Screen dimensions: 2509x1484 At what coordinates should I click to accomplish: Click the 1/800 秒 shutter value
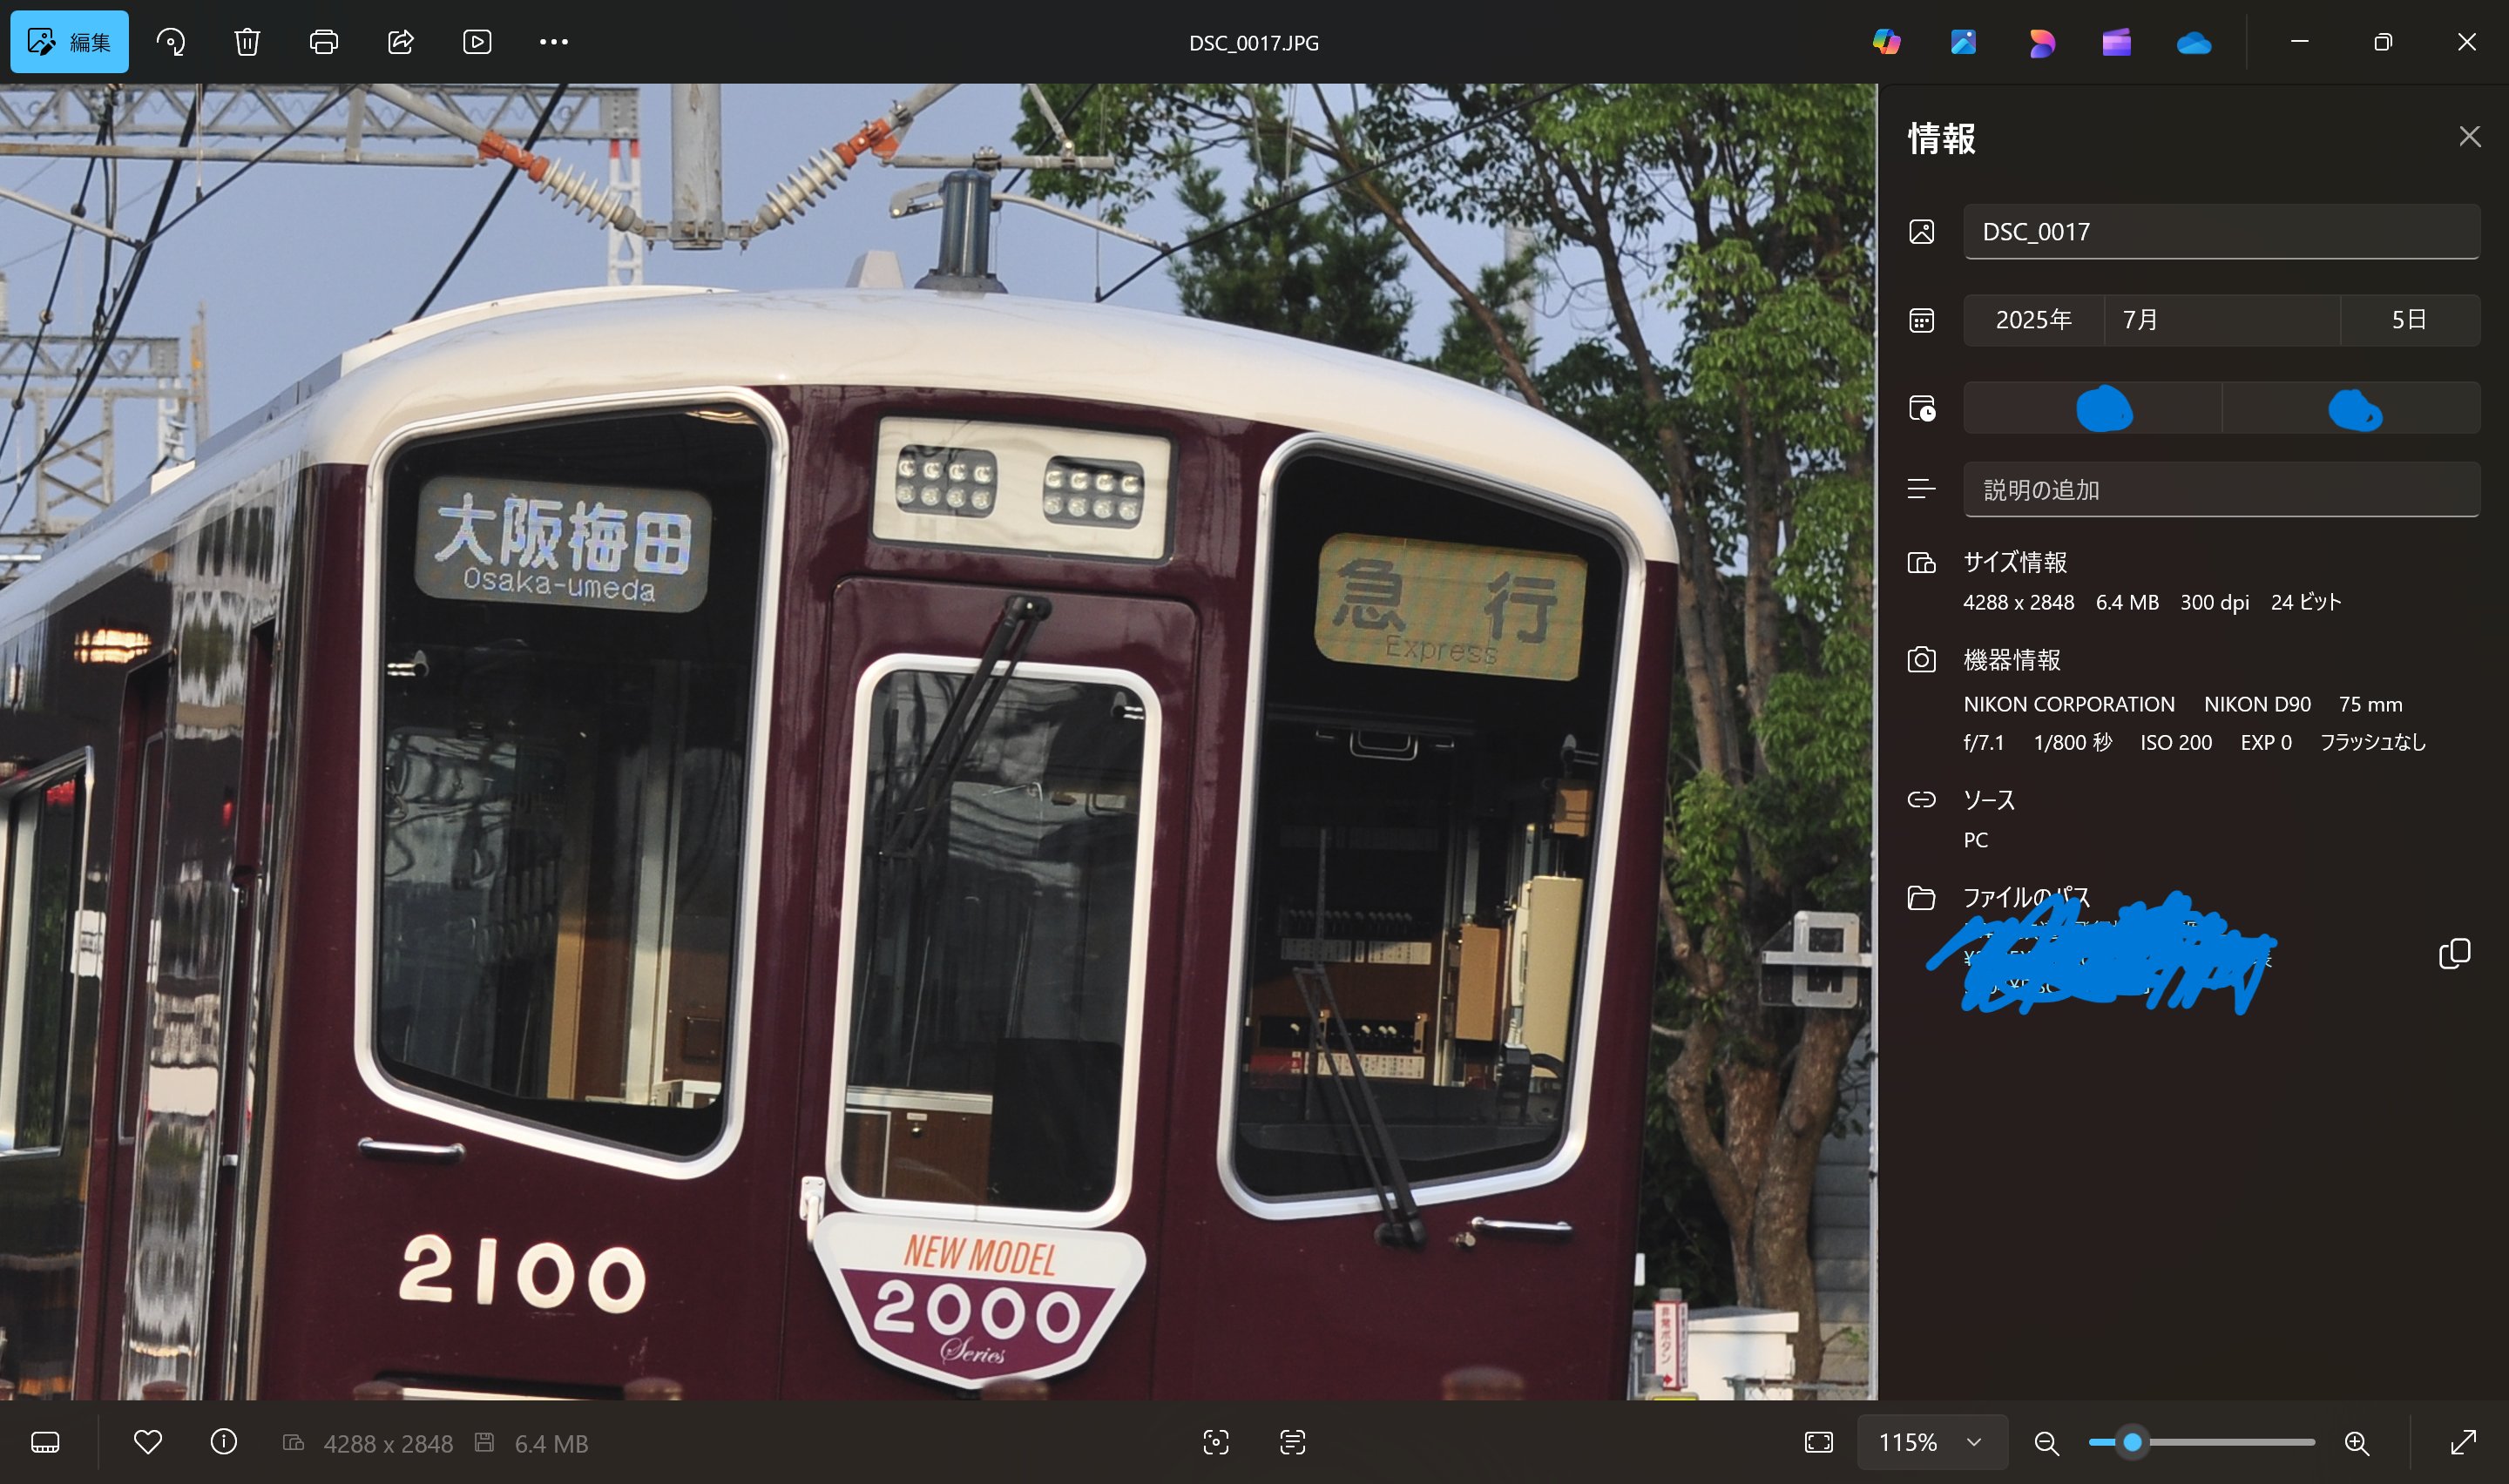point(2073,742)
